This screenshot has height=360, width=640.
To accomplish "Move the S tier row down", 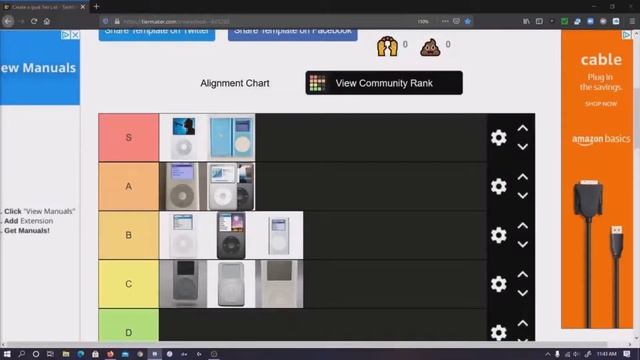I will tap(522, 147).
